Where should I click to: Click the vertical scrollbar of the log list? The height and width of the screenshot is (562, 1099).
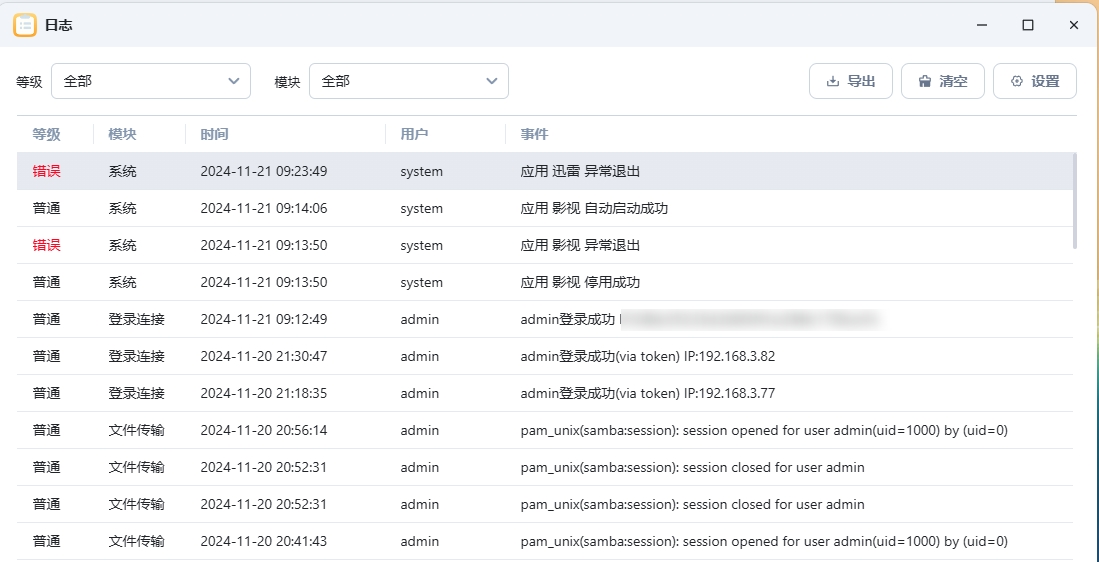(x=1075, y=200)
